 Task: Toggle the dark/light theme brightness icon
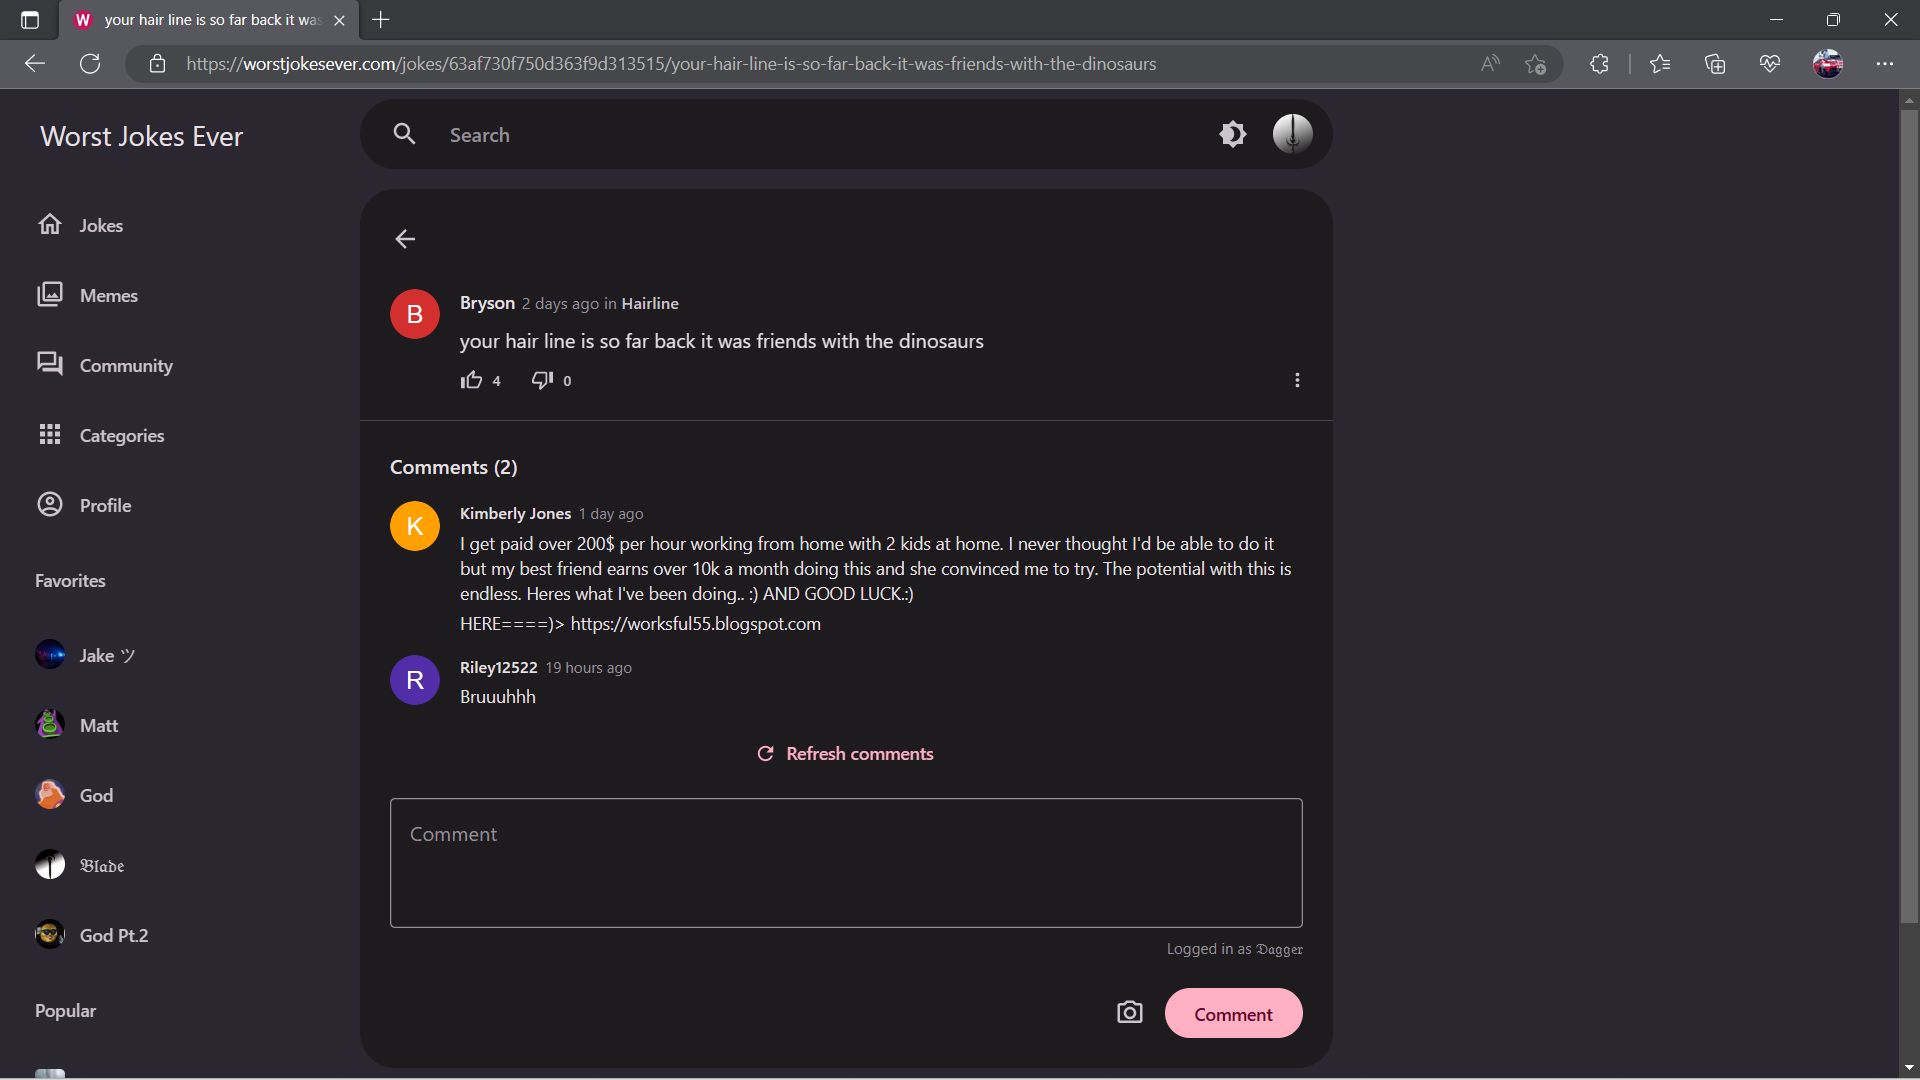pos(1233,134)
